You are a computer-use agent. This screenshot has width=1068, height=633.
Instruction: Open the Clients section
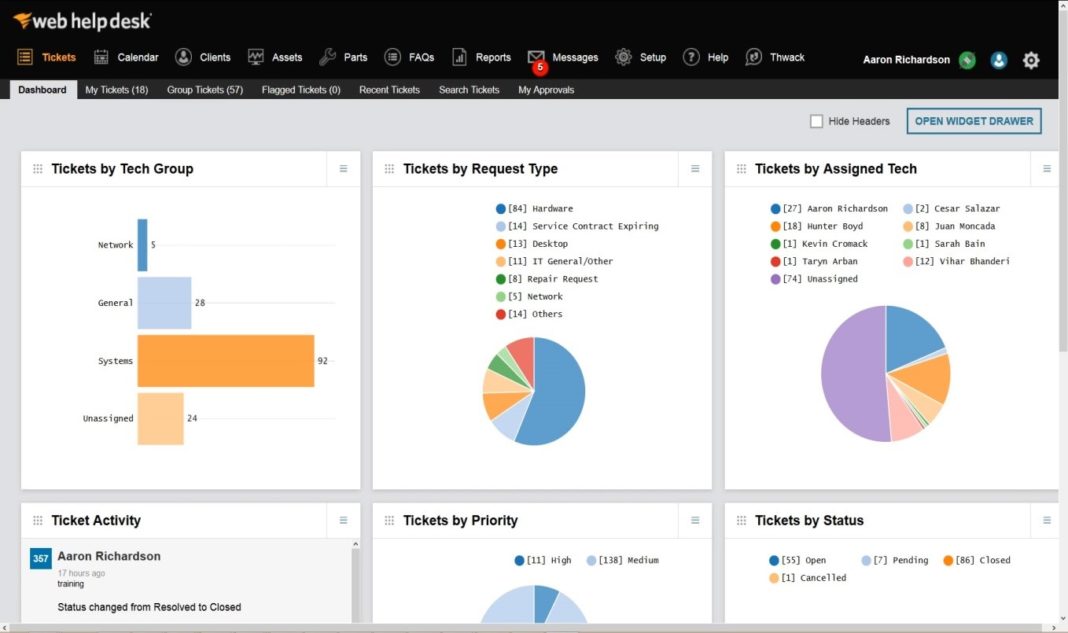(214, 57)
